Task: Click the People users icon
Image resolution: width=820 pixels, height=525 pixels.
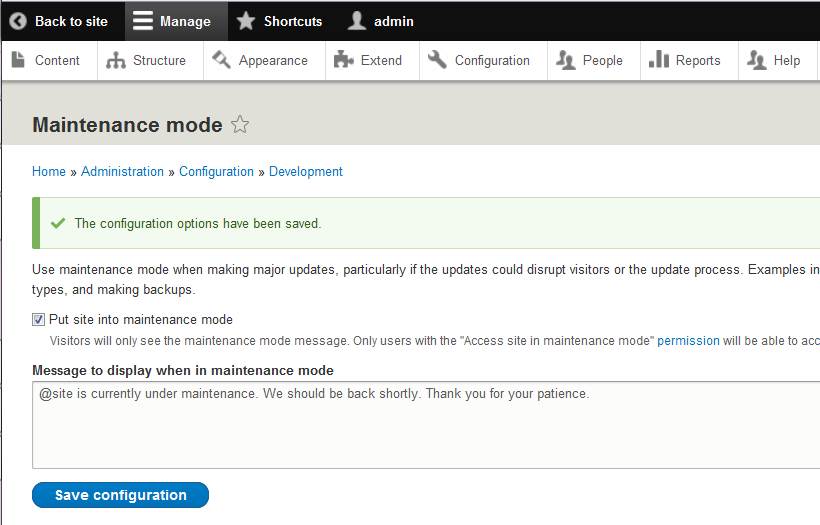Action: 566,60
